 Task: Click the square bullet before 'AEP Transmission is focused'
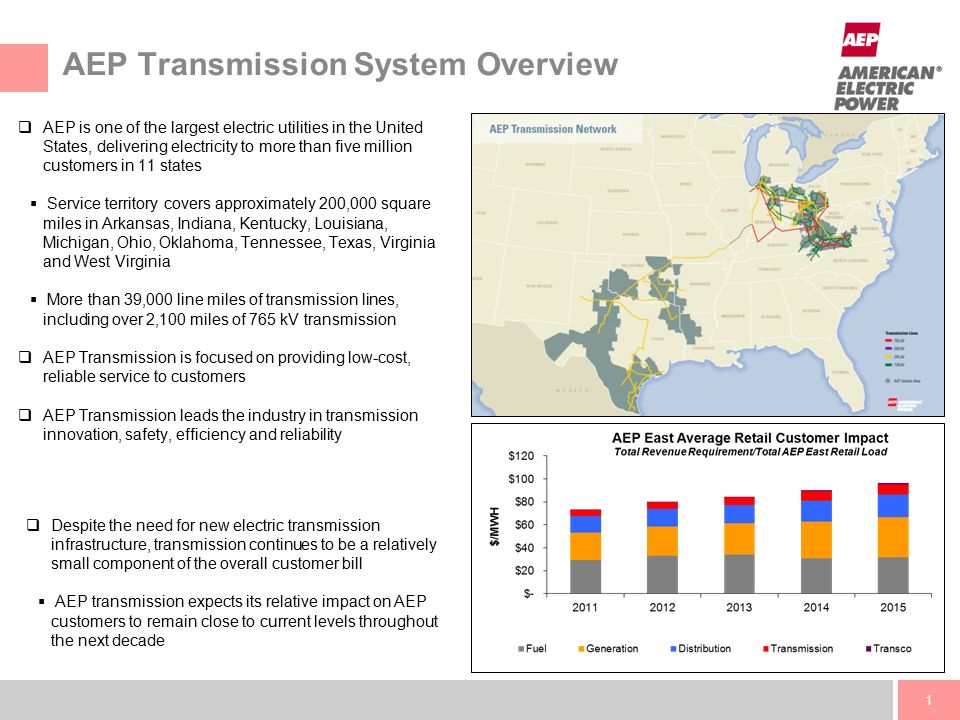pyautogui.click(x=24, y=357)
